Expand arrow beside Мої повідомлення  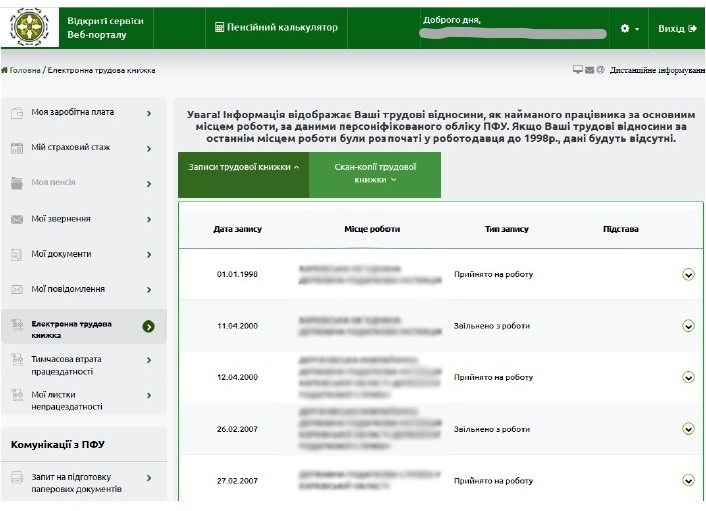(x=149, y=290)
